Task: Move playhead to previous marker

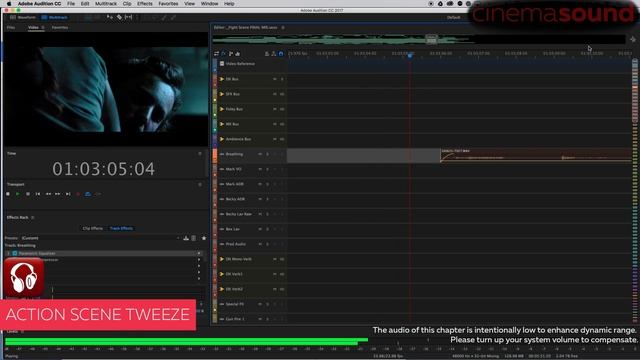Action: 38,194
